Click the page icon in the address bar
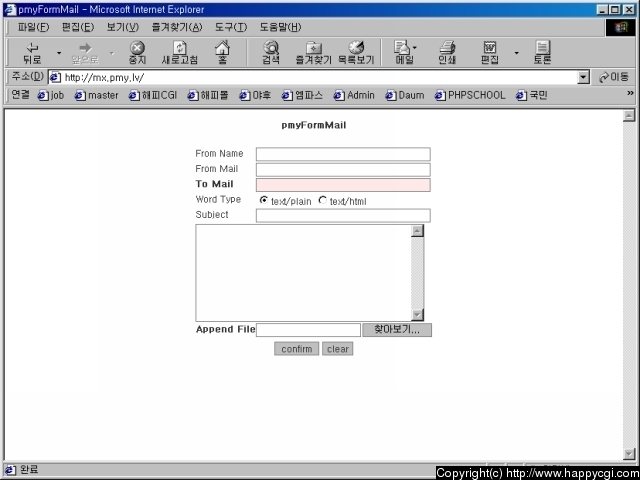Image resolution: width=640 pixels, height=480 pixels. [55, 77]
